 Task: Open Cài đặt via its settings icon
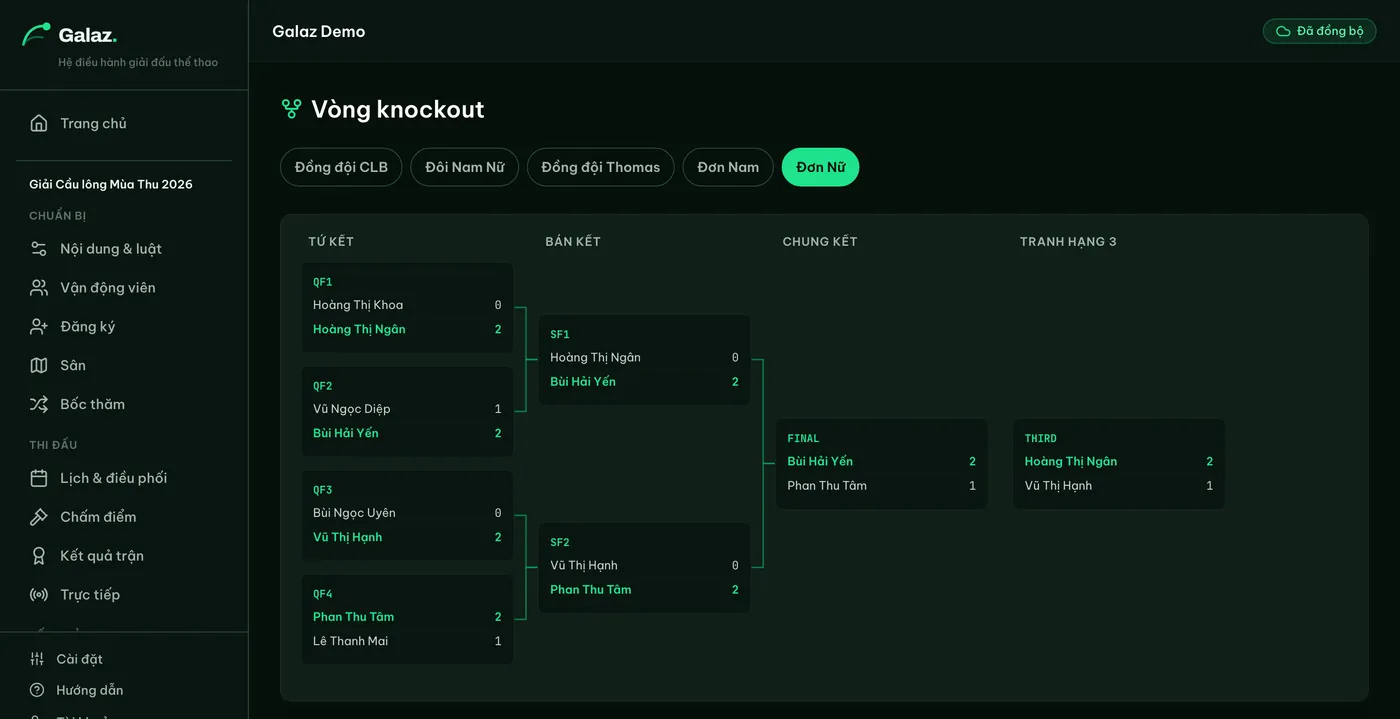click(37, 659)
